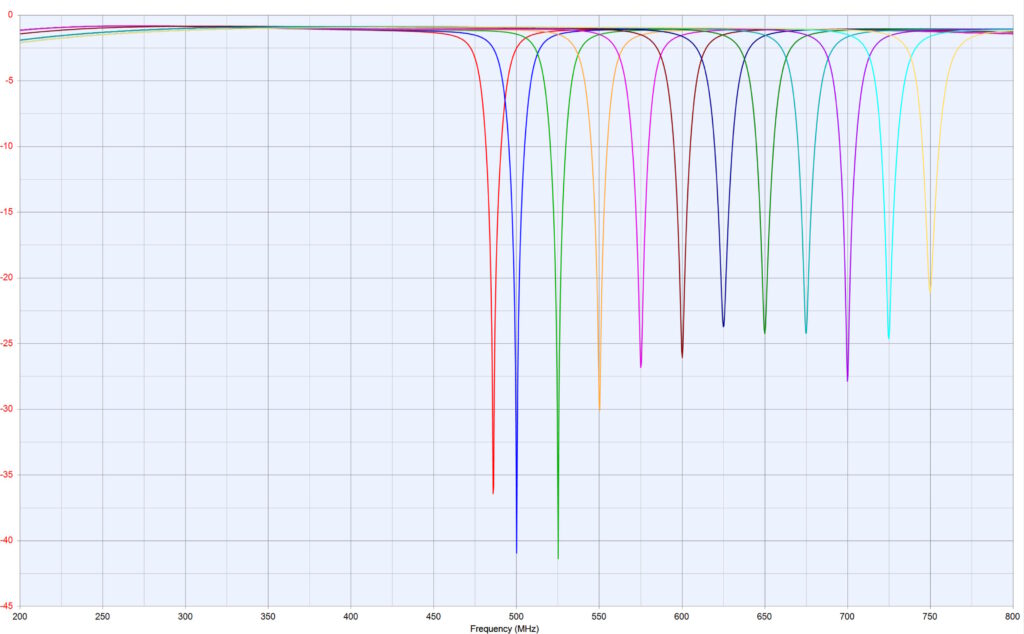Click the x-axis label "800"

1012,616
